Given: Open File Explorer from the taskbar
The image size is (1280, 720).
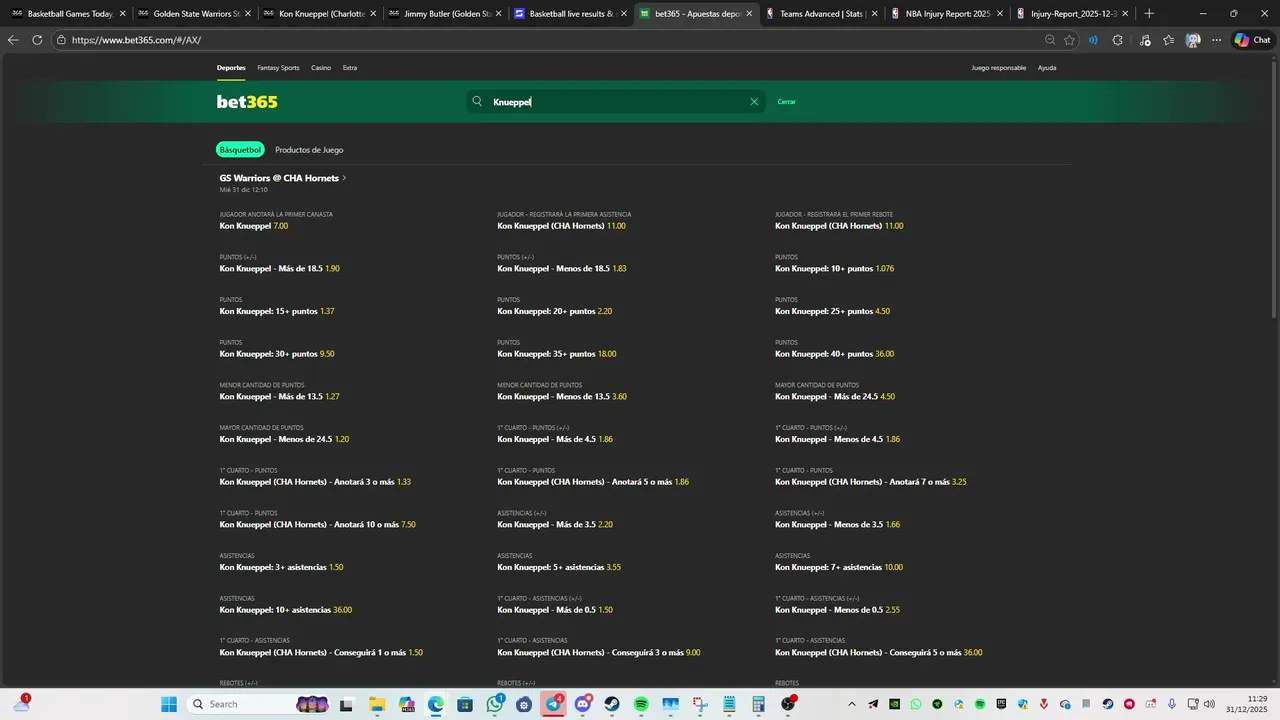Looking at the screenshot, I should [378, 704].
